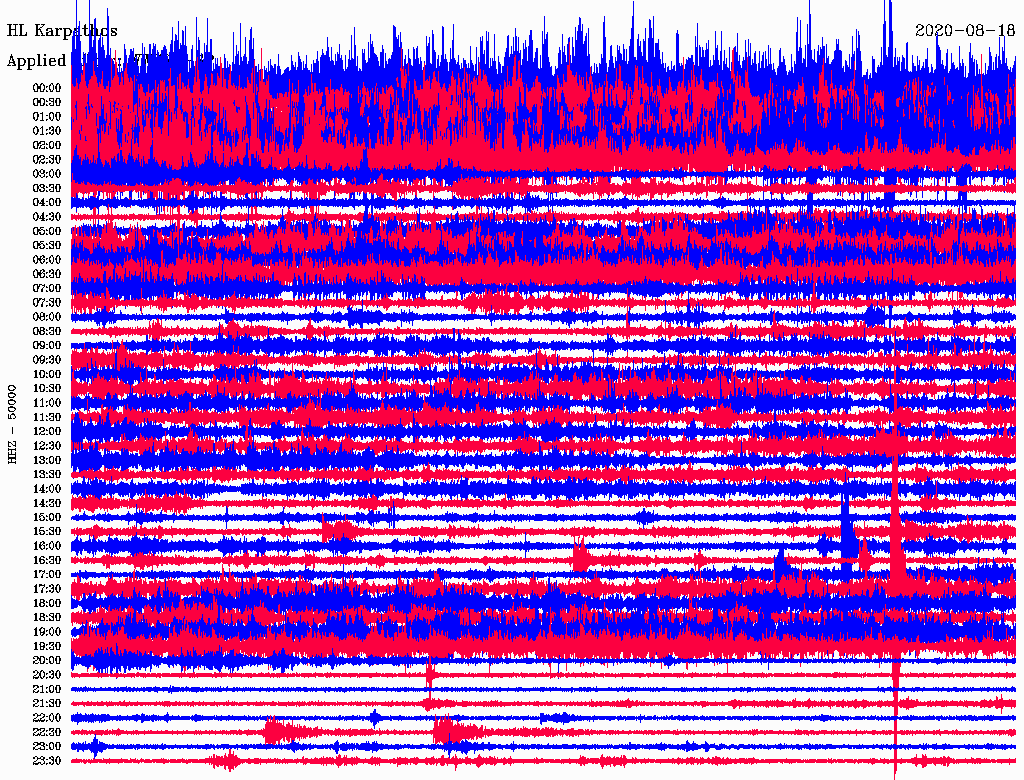Select the 14:30 time label
Viewport: 1024px width, 780px height.
(47, 504)
